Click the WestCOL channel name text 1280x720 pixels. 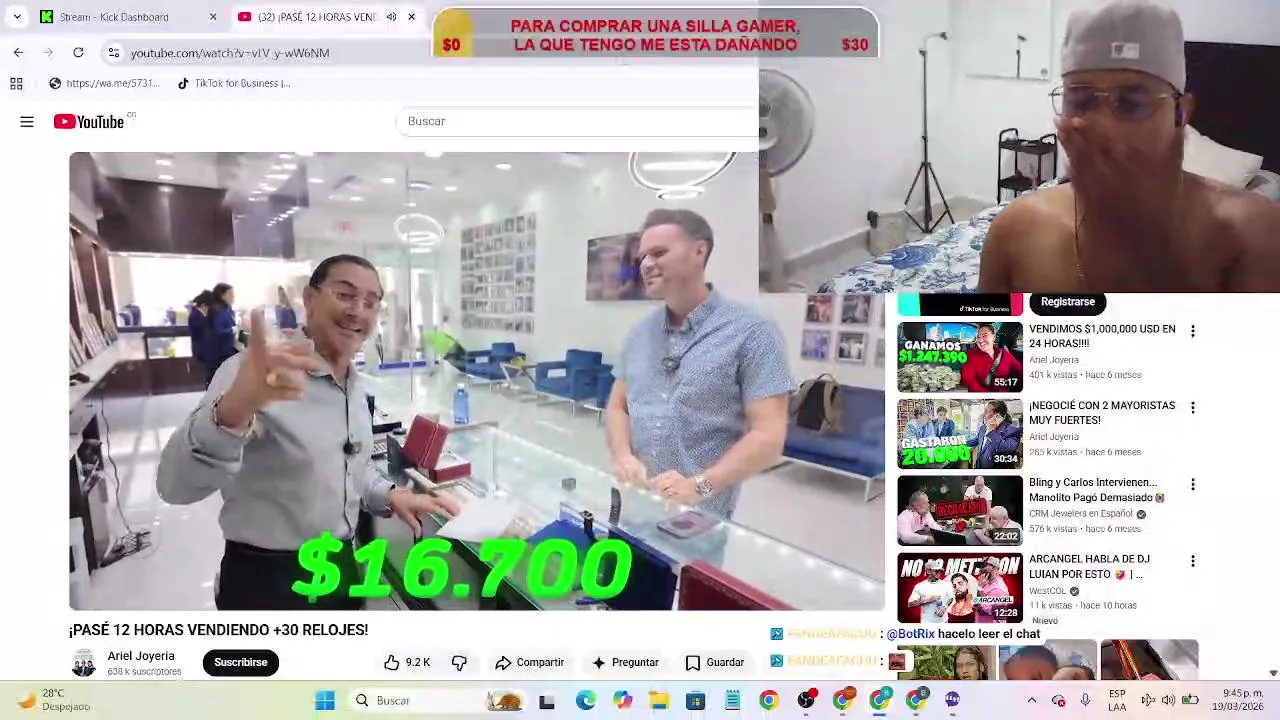pyautogui.click(x=1048, y=591)
